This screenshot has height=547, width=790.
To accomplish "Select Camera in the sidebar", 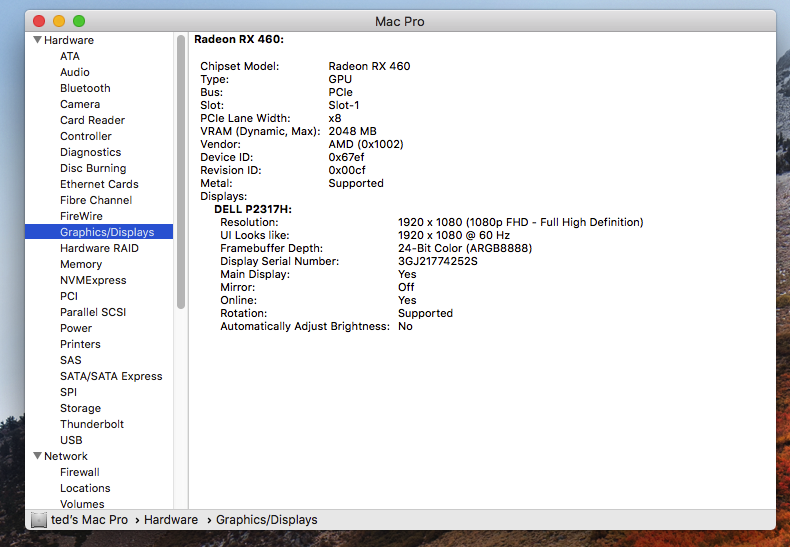I will click(80, 104).
